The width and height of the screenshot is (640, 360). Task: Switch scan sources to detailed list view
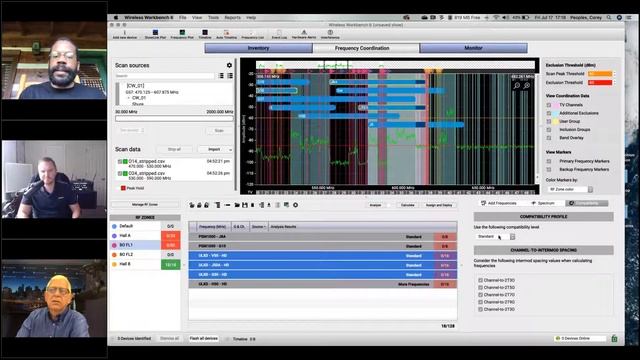click(230, 76)
